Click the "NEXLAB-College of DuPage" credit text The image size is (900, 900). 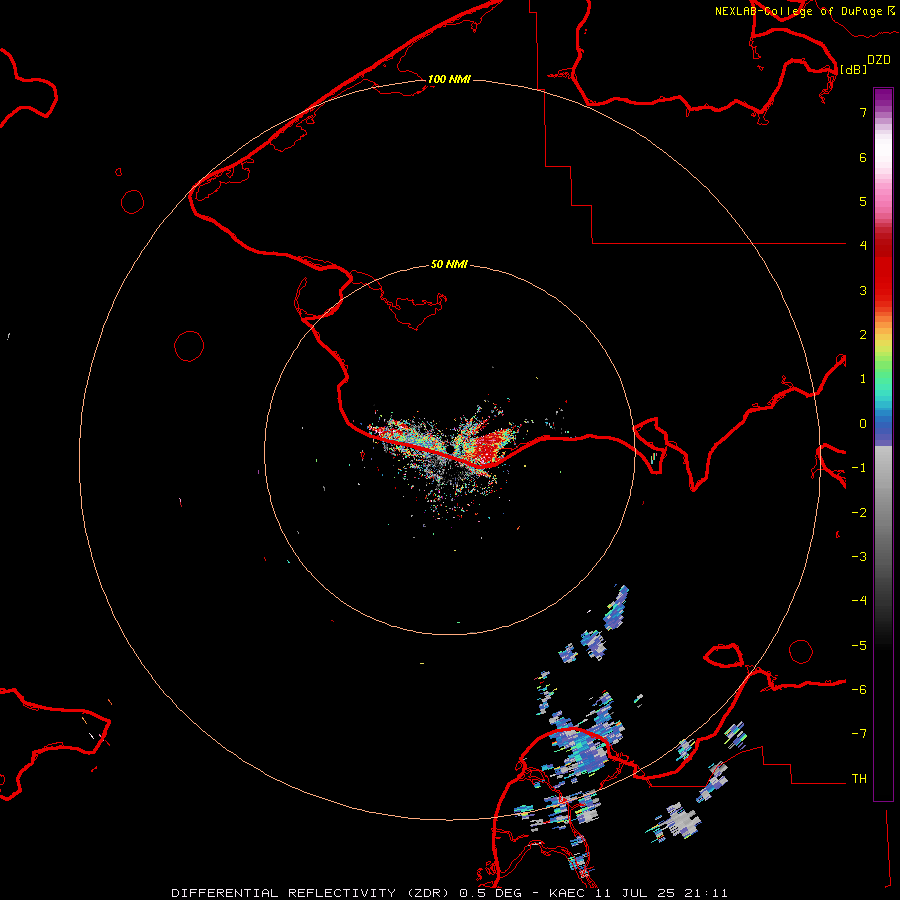[x=798, y=11]
